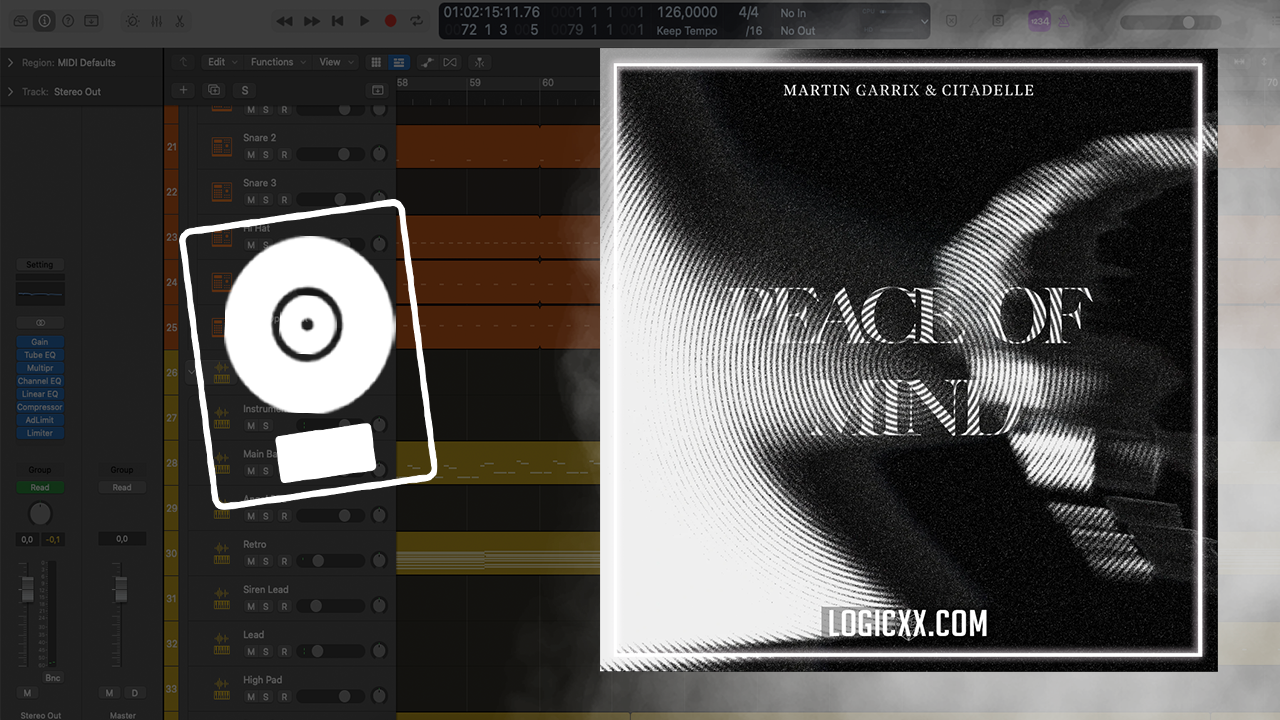Image resolution: width=1280 pixels, height=720 pixels.
Task: Solo the Retro track
Action: [x=267, y=562]
